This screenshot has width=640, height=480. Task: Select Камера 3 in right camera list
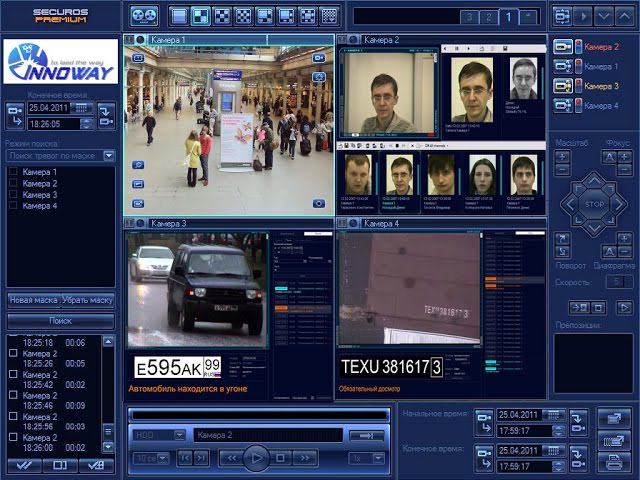(602, 86)
